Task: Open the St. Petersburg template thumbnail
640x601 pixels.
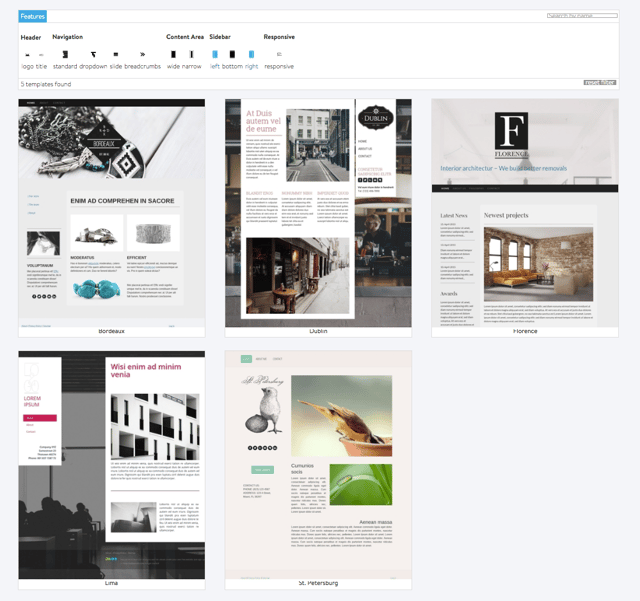Action: pyautogui.click(x=318, y=464)
